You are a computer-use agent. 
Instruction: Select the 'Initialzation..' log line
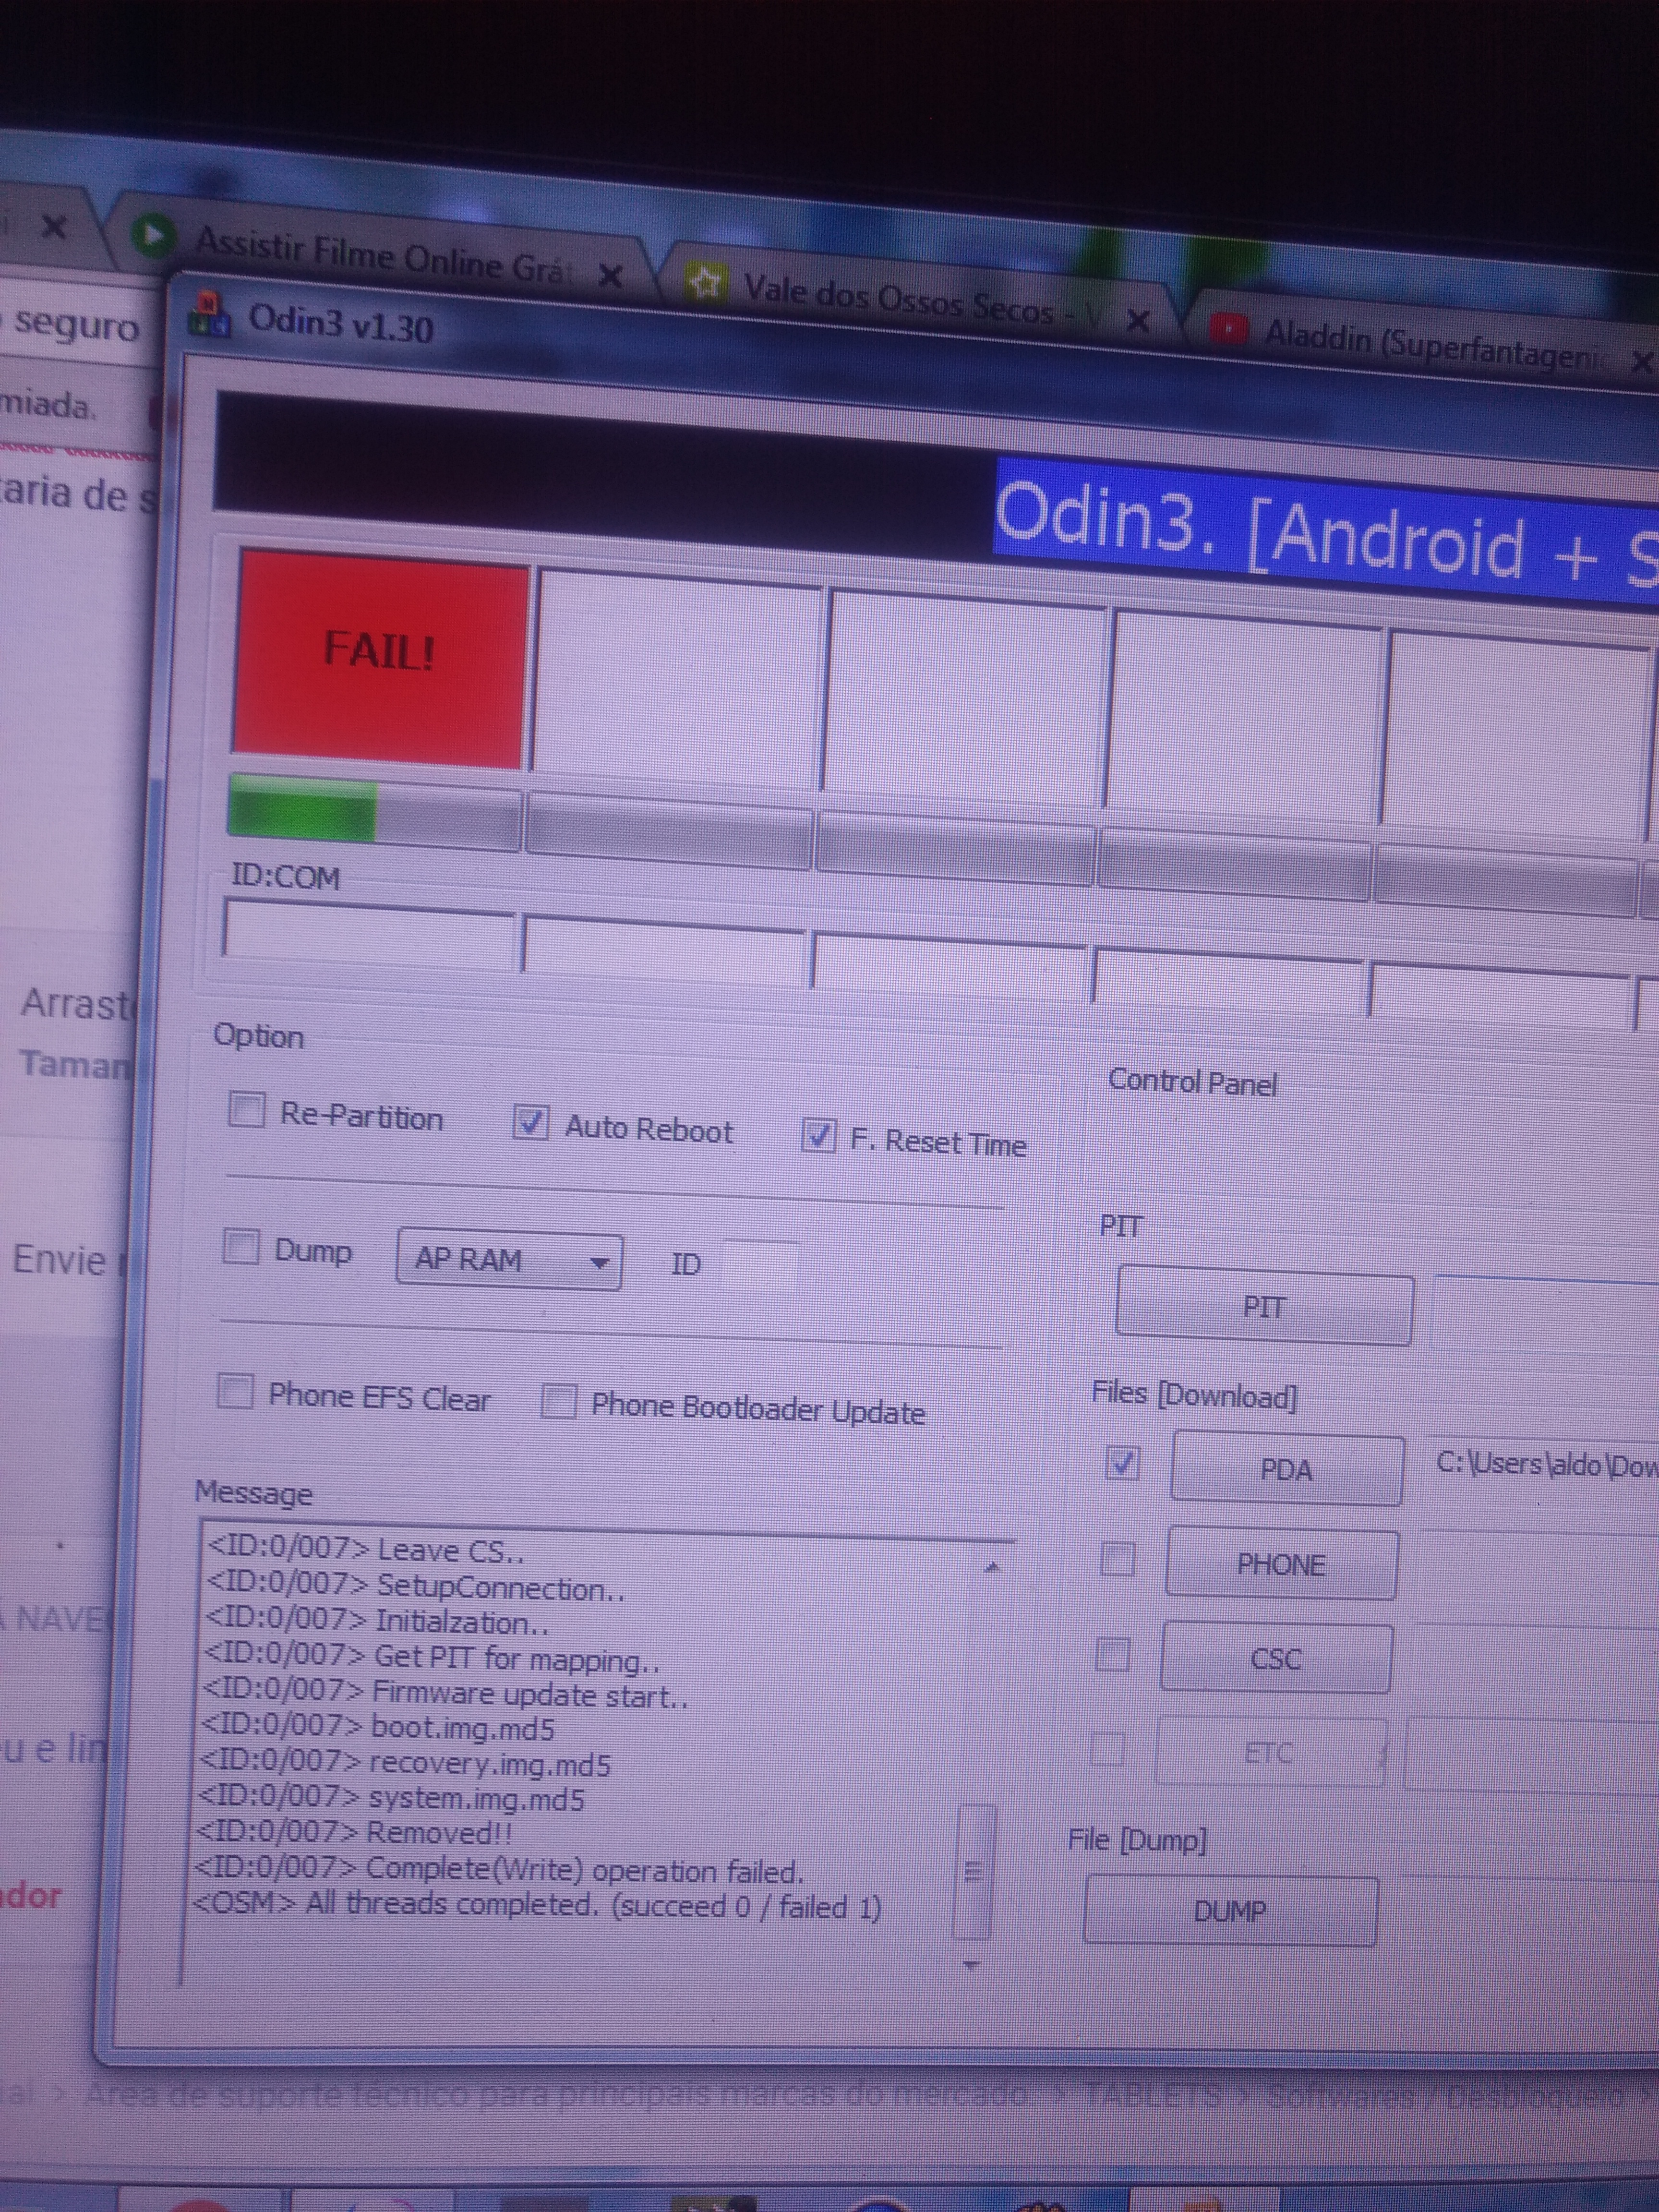click(x=377, y=1622)
